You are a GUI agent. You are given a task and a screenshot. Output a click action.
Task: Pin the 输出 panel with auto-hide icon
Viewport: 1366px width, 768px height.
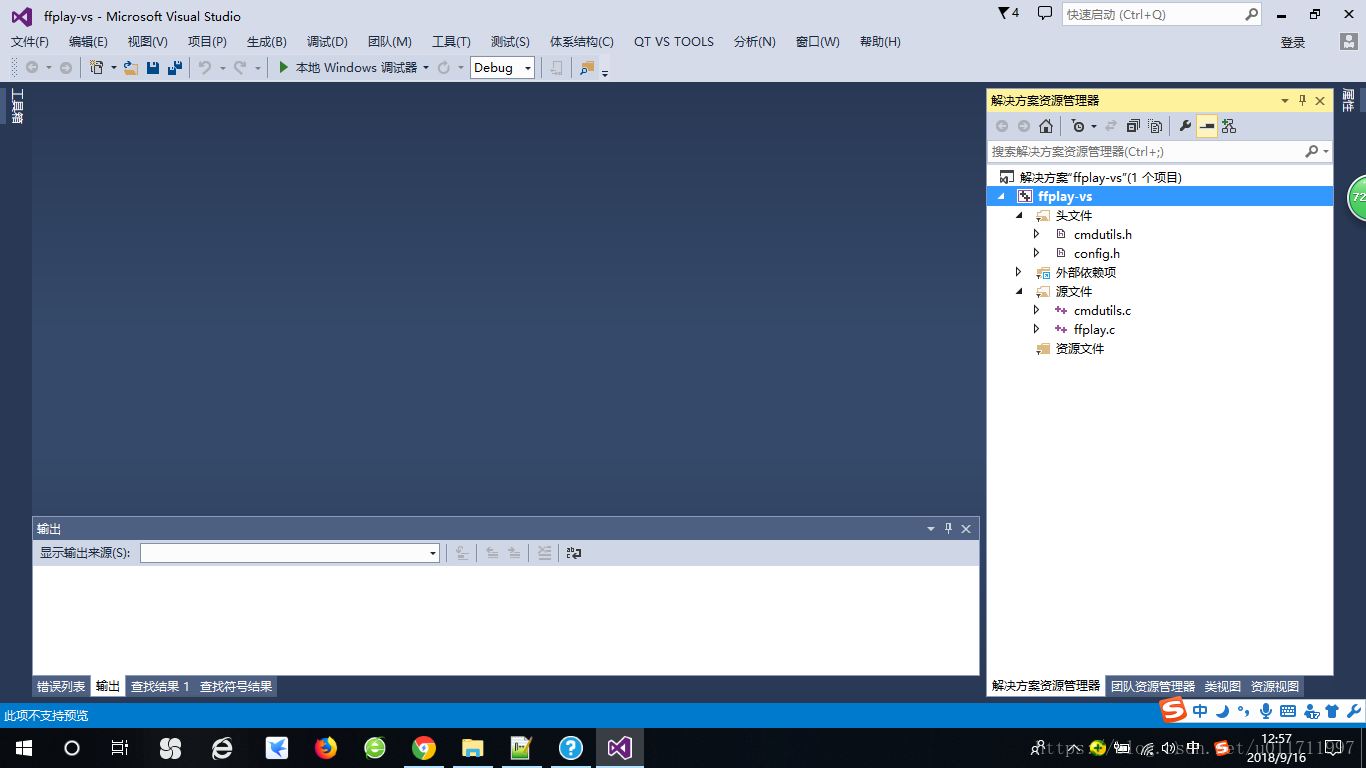[948, 529]
